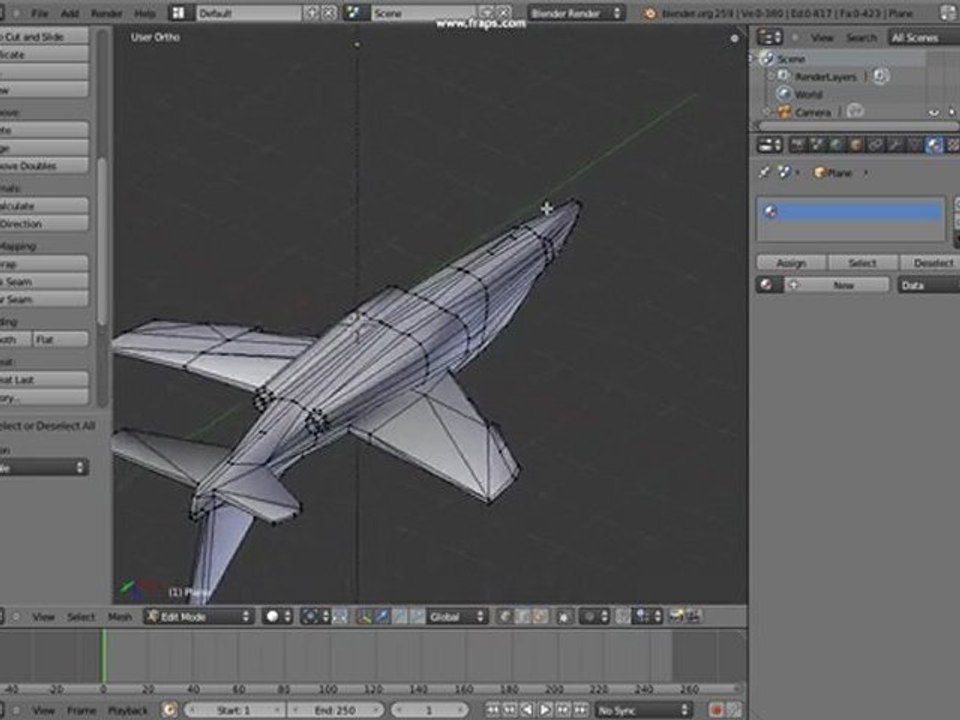Open the viewport shading dropdown
The width and height of the screenshot is (960, 720).
coord(277,617)
